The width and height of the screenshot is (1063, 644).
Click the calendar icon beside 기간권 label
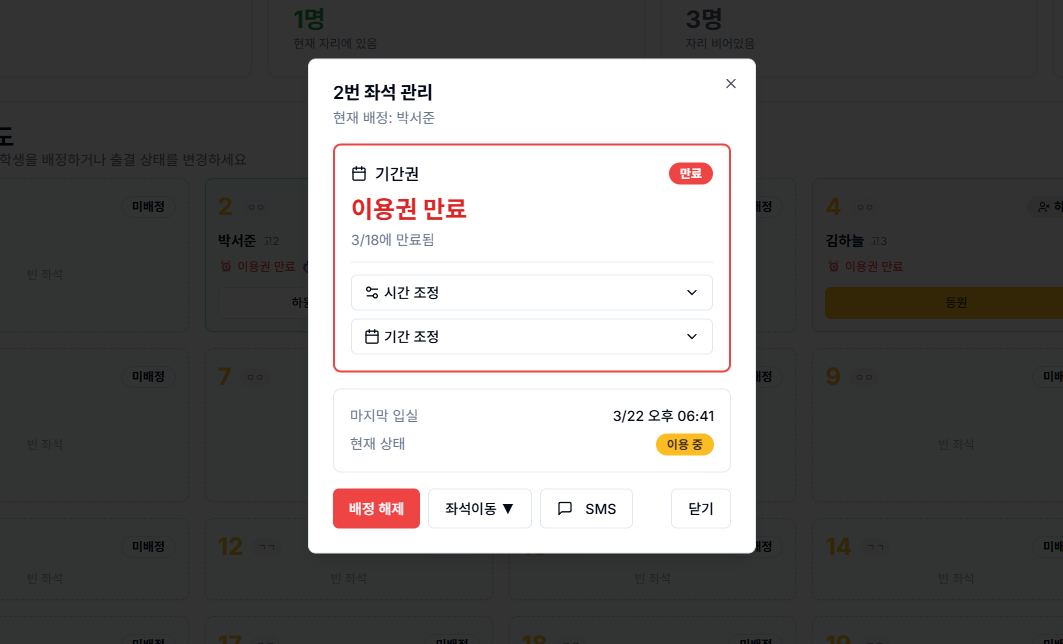pos(358,173)
